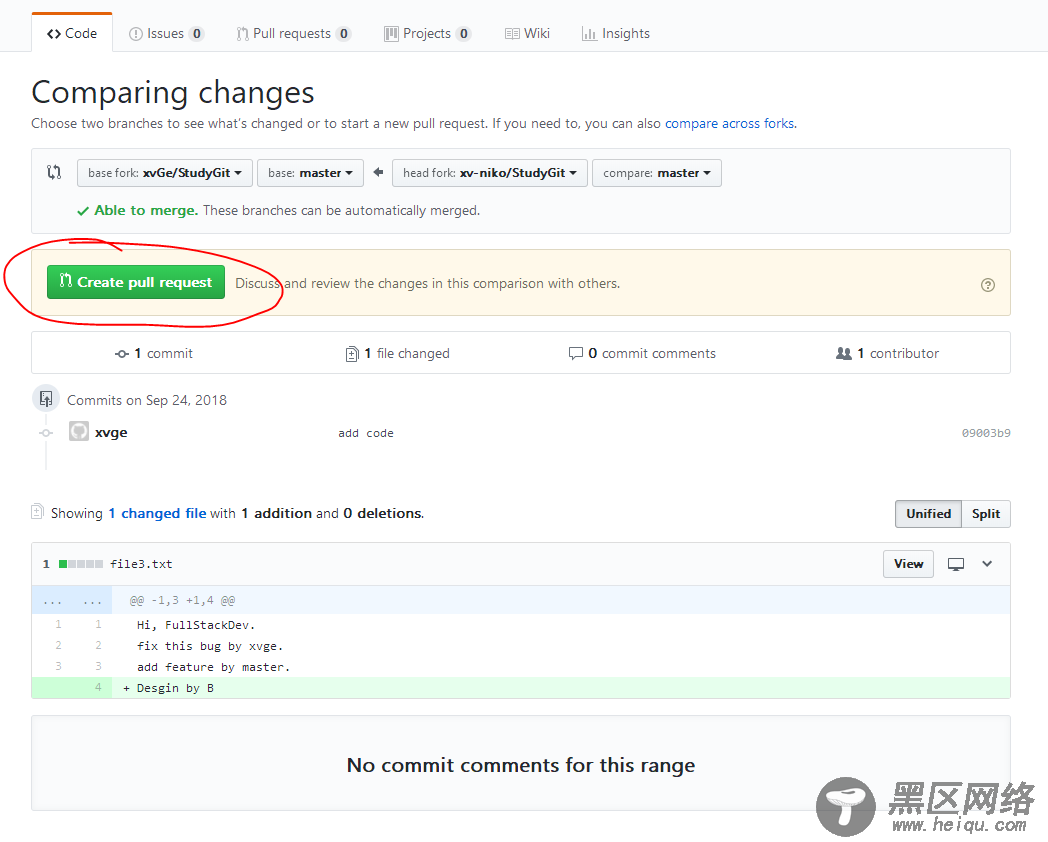Viewport: 1048px width, 842px height.
Task: Click the display rich diff monitor icon
Action: click(956, 564)
